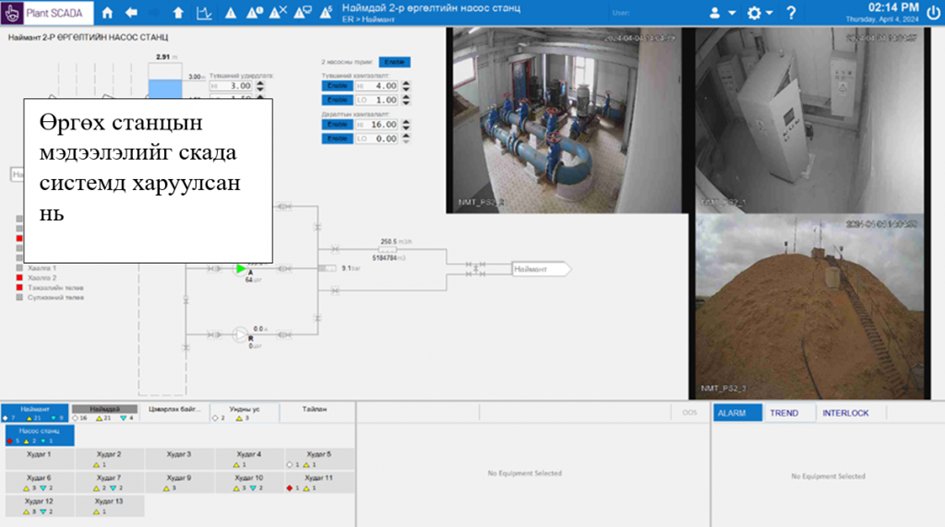This screenshot has height=527, width=945.
Task: Click the power shutdown icon
Action: [934, 13]
